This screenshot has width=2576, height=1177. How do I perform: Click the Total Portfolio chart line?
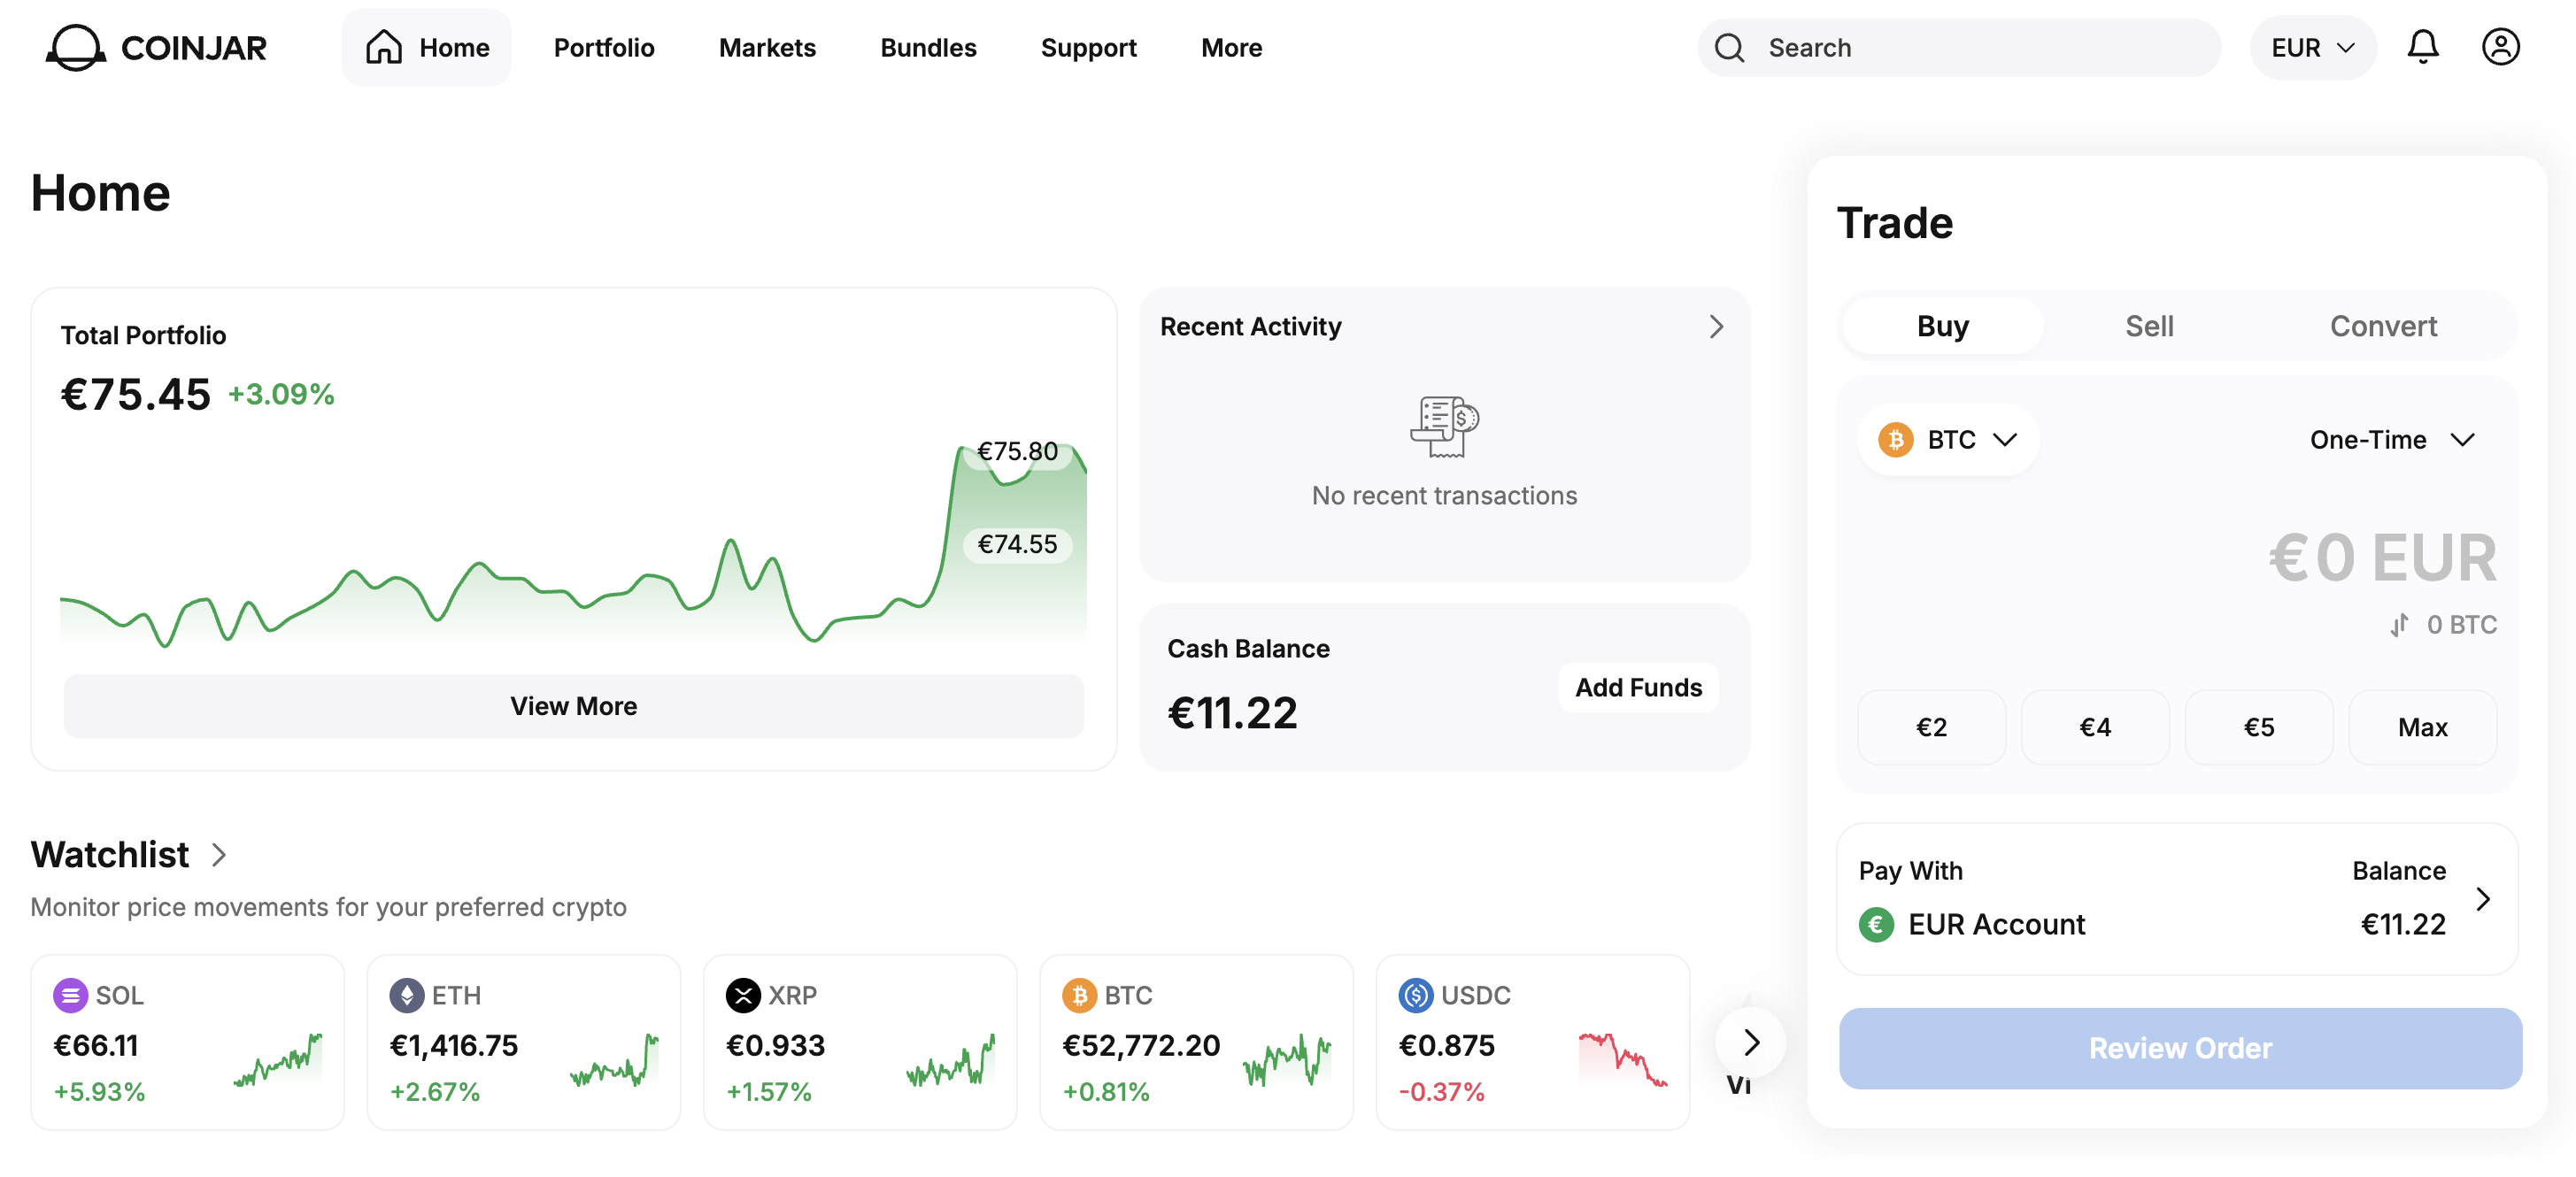tap(573, 545)
